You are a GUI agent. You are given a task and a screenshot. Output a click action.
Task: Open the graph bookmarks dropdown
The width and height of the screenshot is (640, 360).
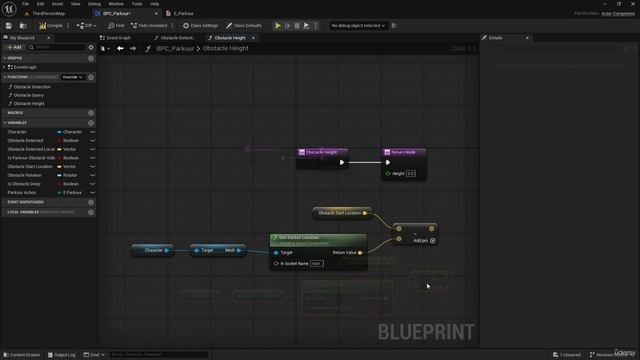(x=105, y=49)
